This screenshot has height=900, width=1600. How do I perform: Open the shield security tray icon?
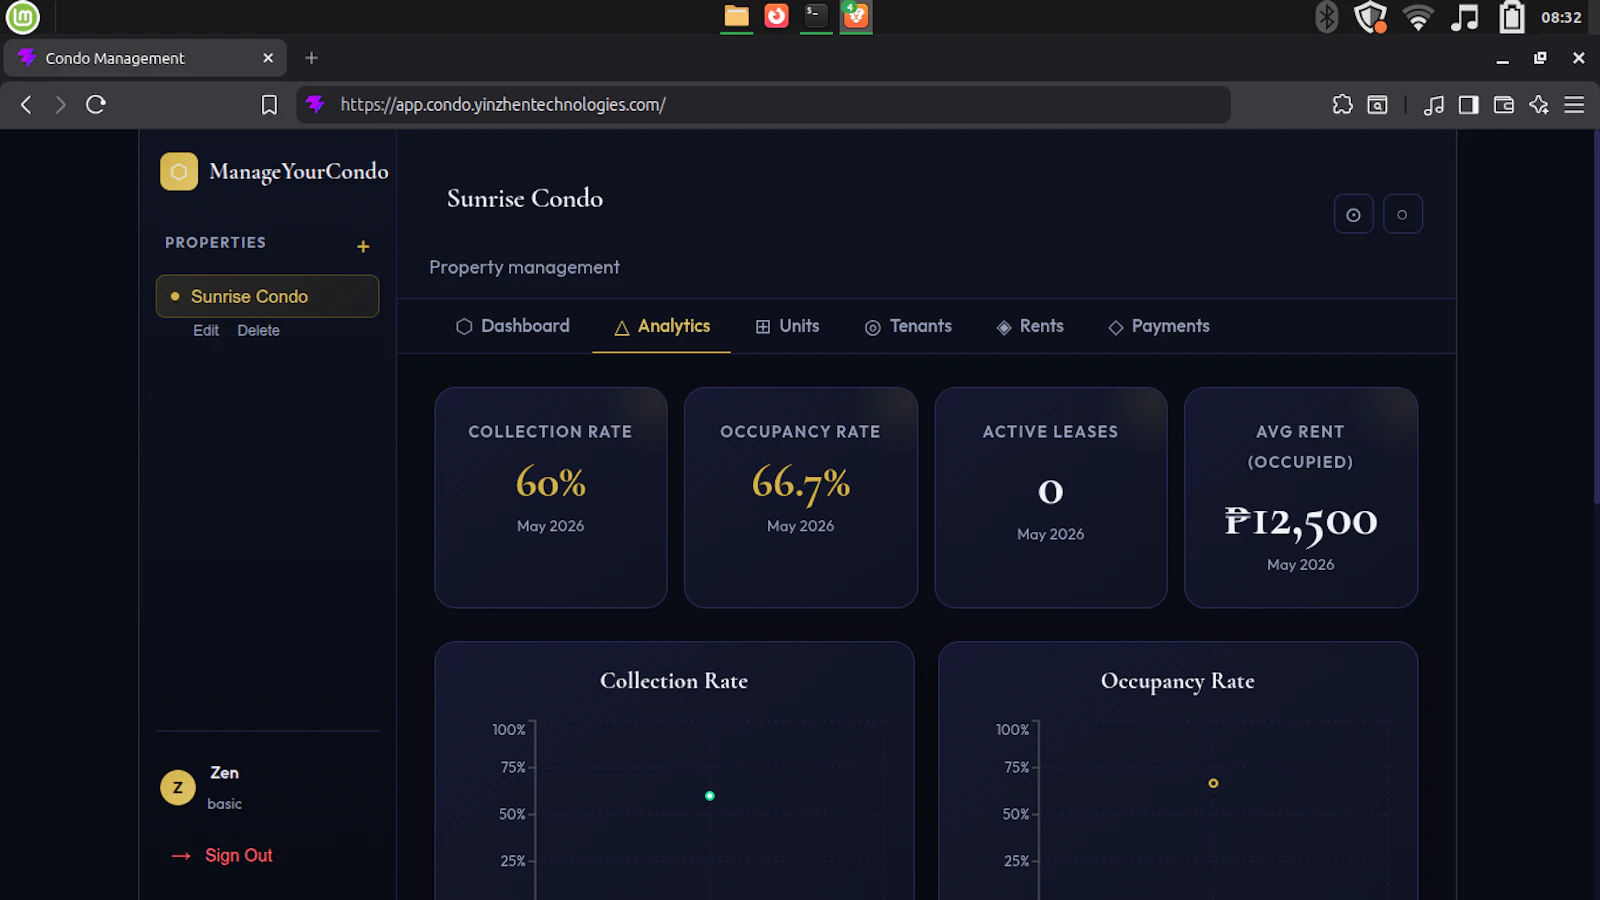click(x=1371, y=17)
